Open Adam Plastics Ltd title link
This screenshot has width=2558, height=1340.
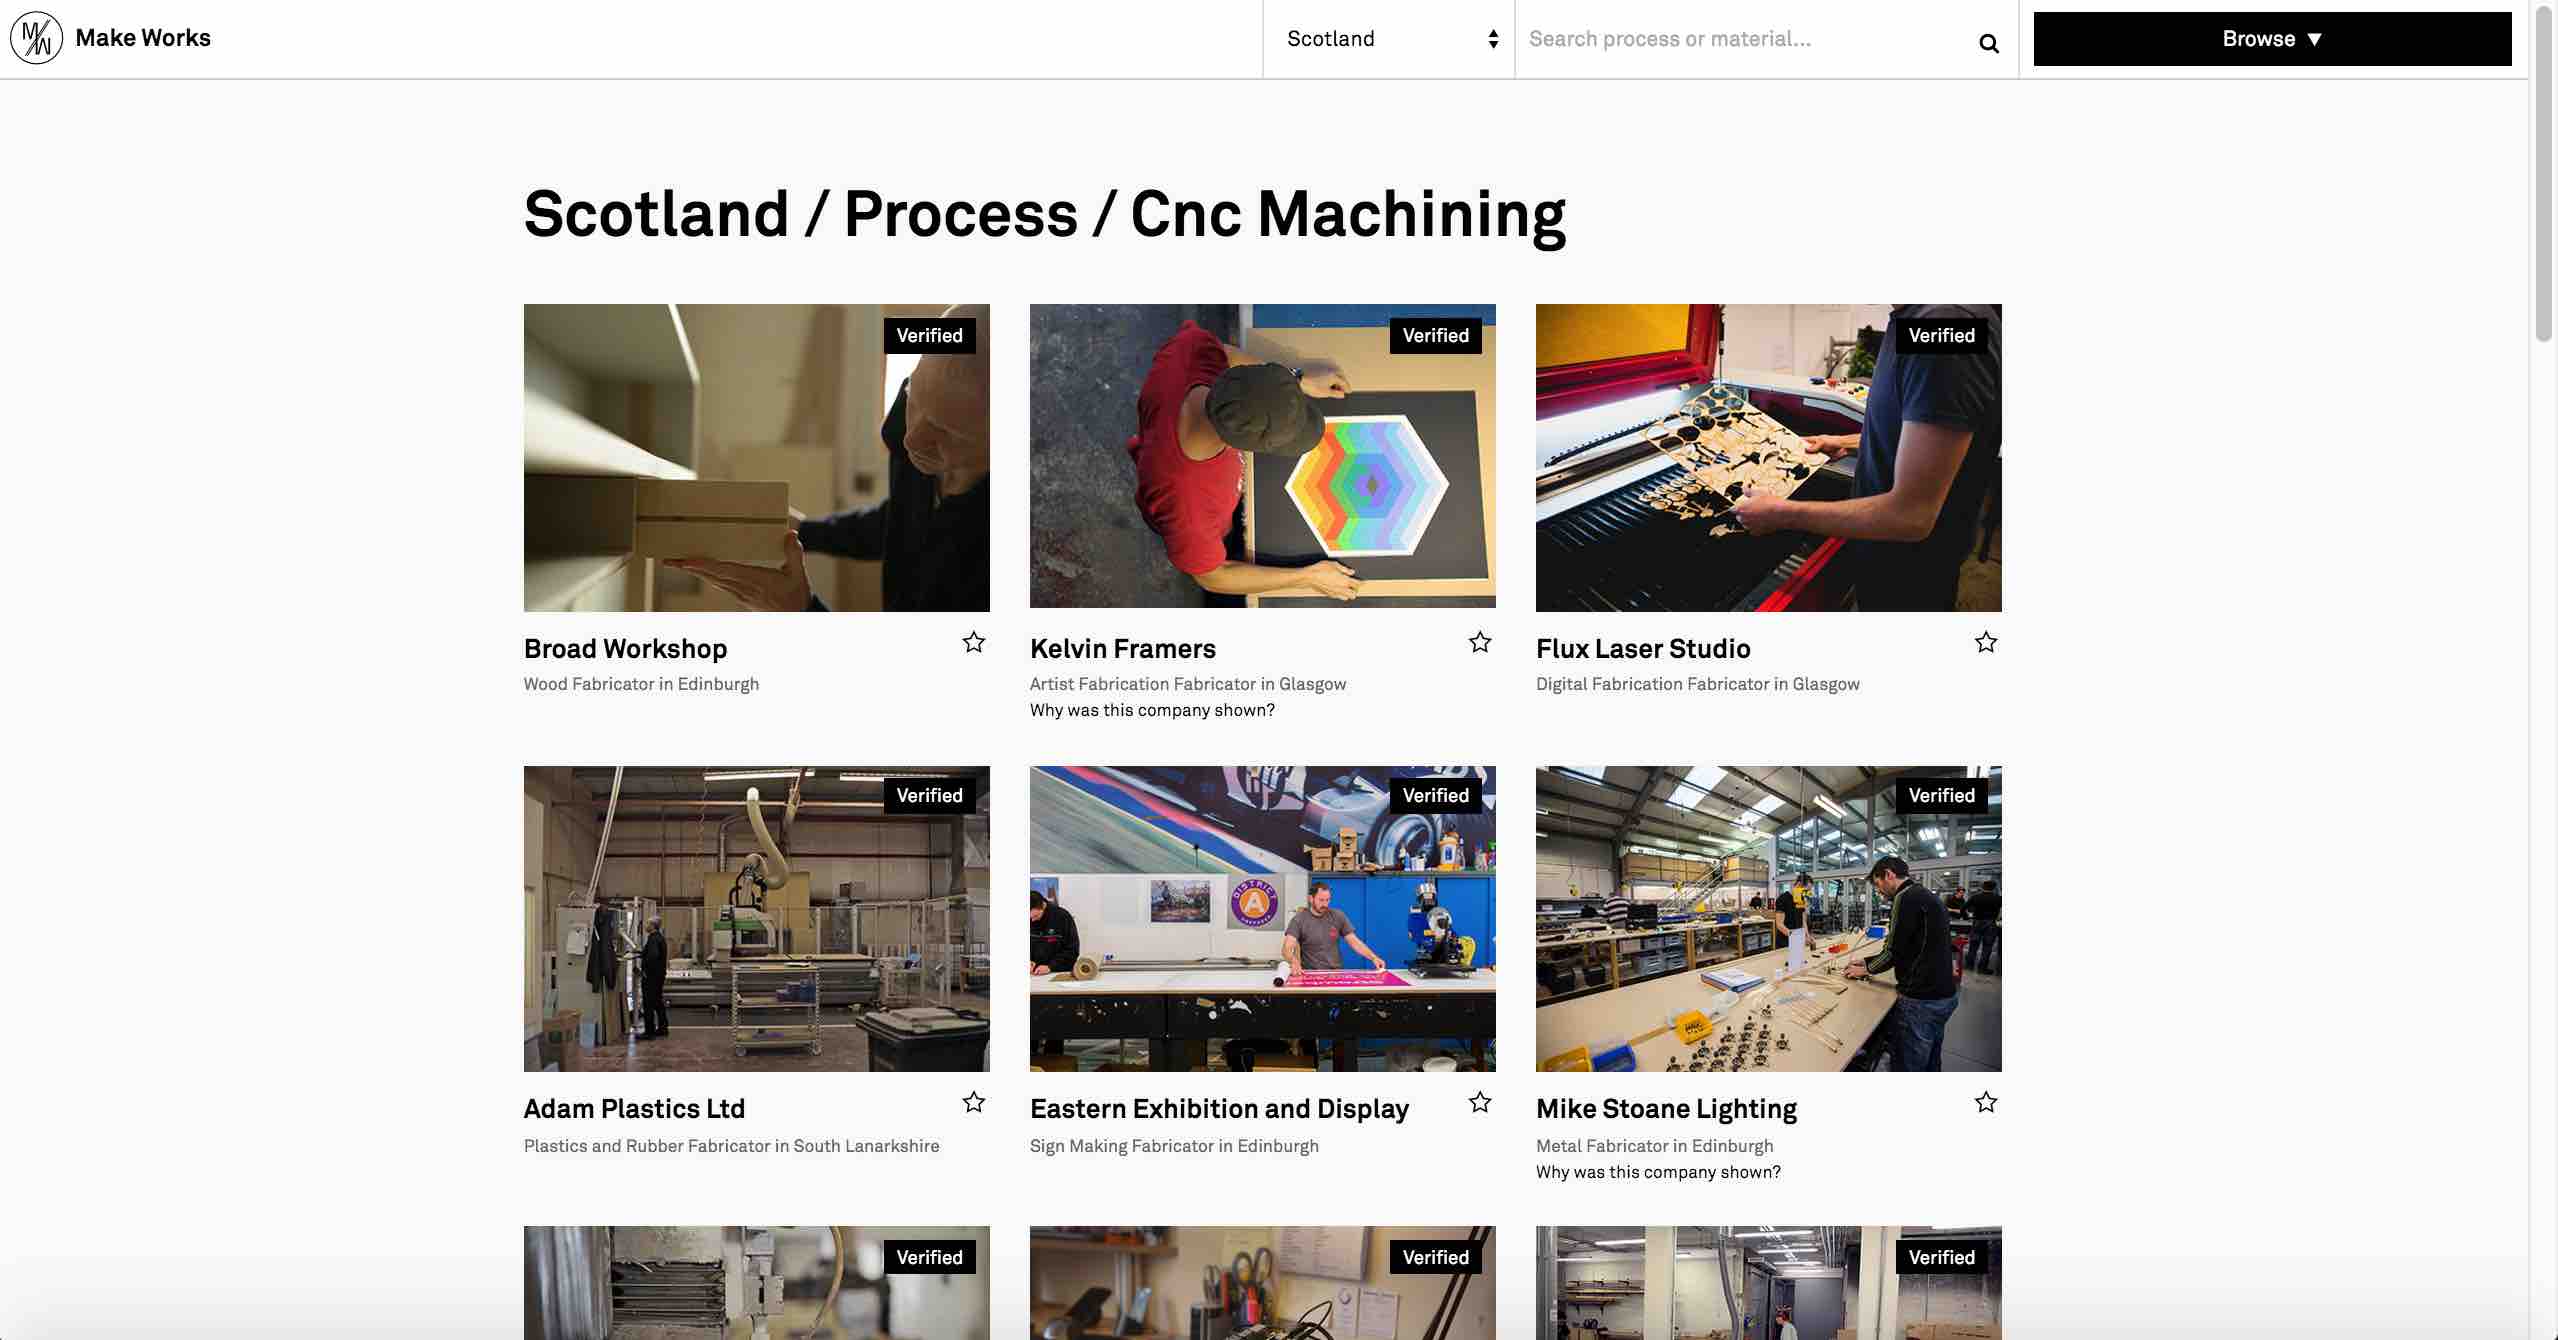click(x=634, y=1109)
